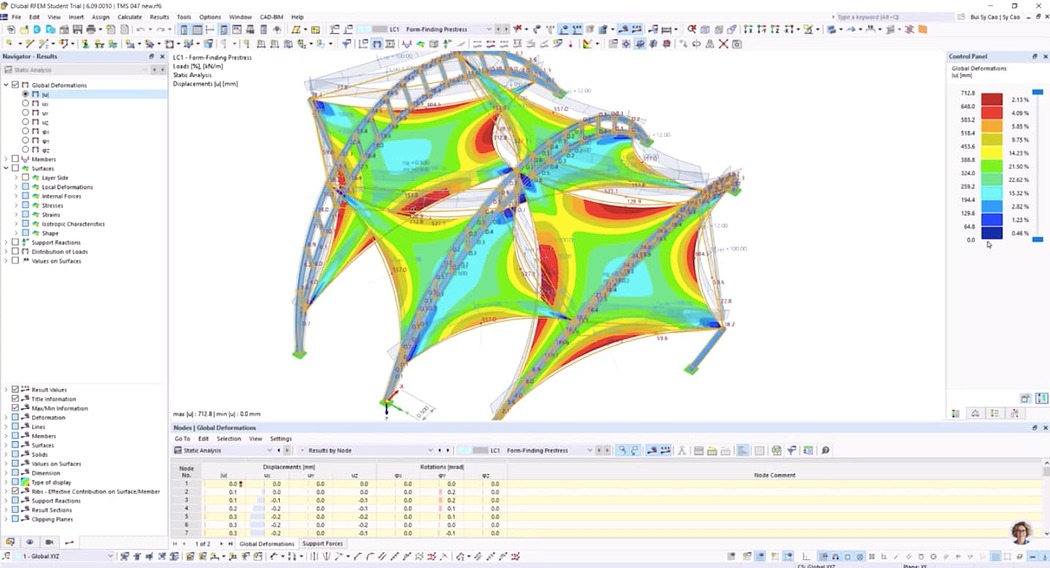The image size is (1050, 568).
Task: Click the Redo arrow icon
Action: [160, 29]
